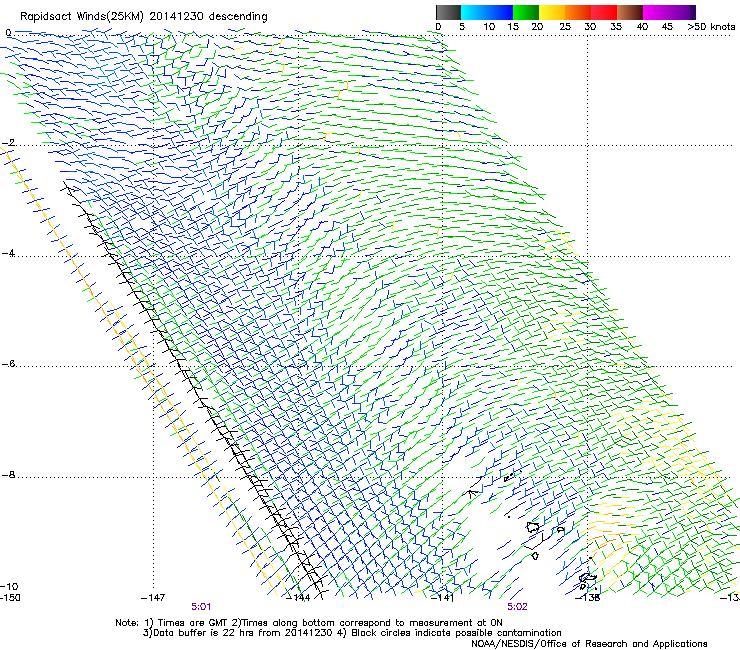Click the purple '5:02' swath time label
740x650 pixels.
pos(517,607)
